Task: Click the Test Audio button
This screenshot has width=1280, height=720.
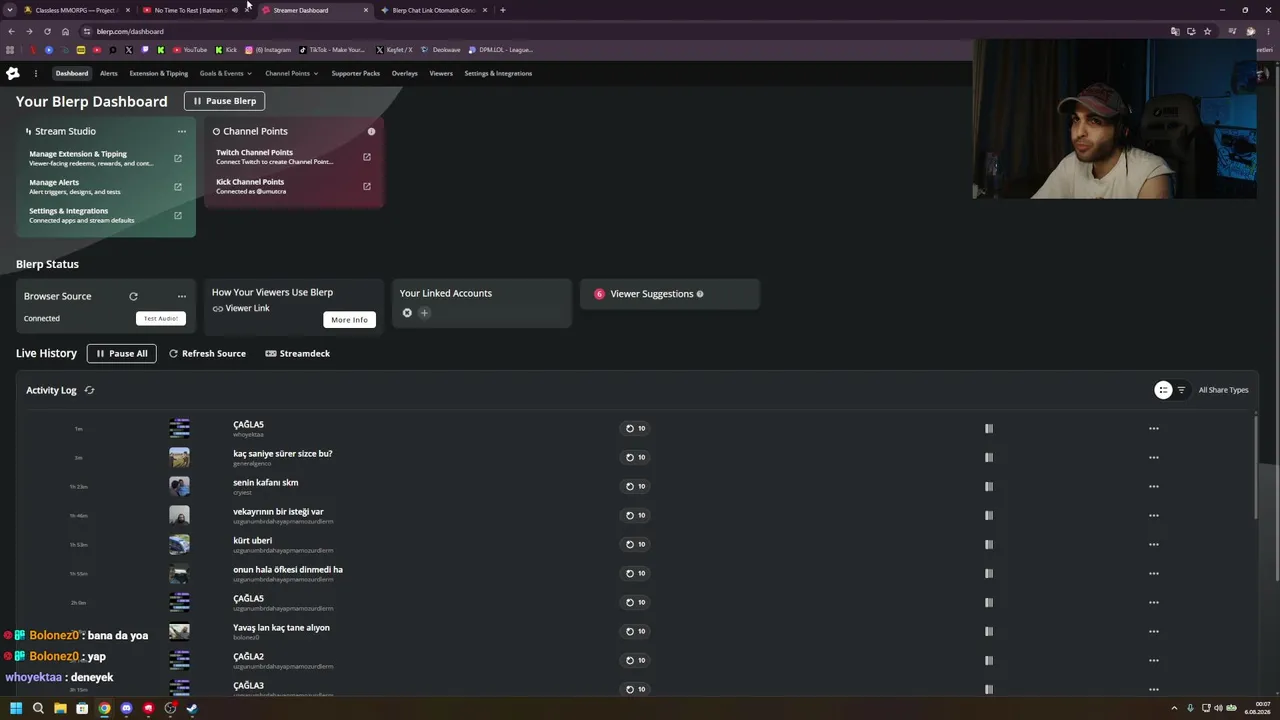Action: click(161, 318)
